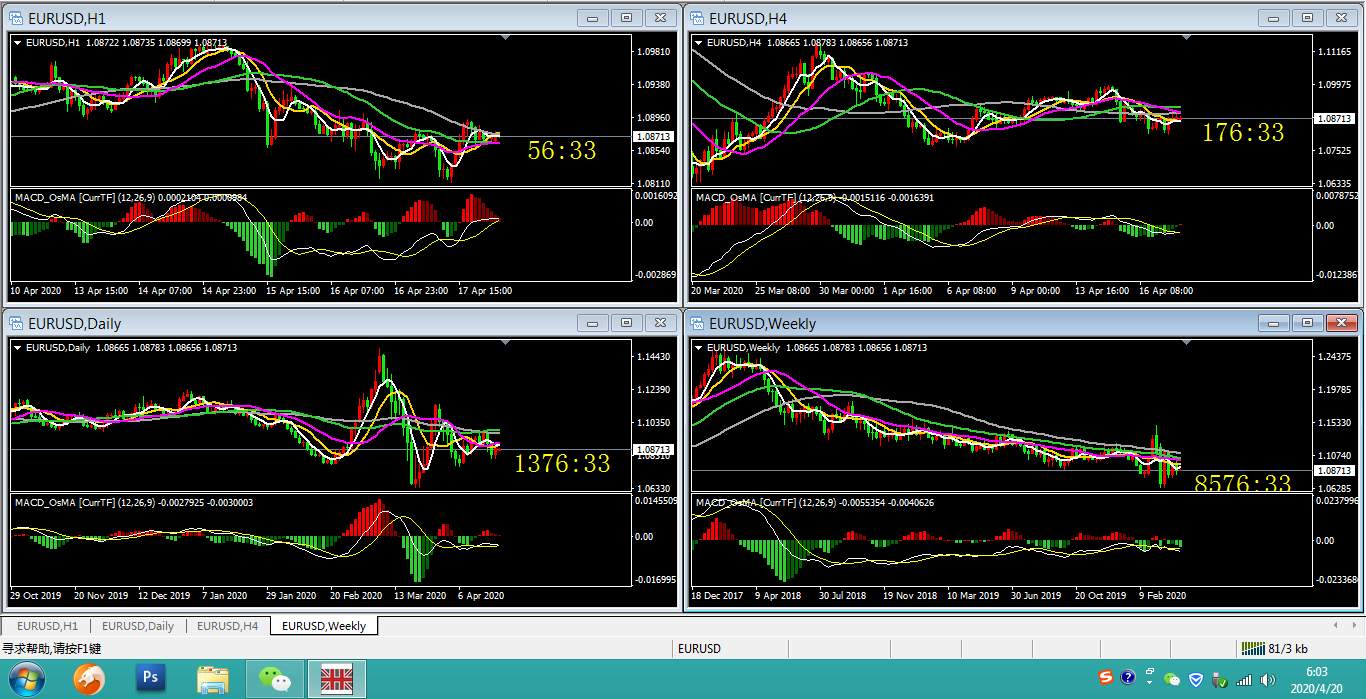Image resolution: width=1366 pixels, height=699 pixels.
Task: Minimize the EURUSD,H1 chart window
Action: [593, 17]
